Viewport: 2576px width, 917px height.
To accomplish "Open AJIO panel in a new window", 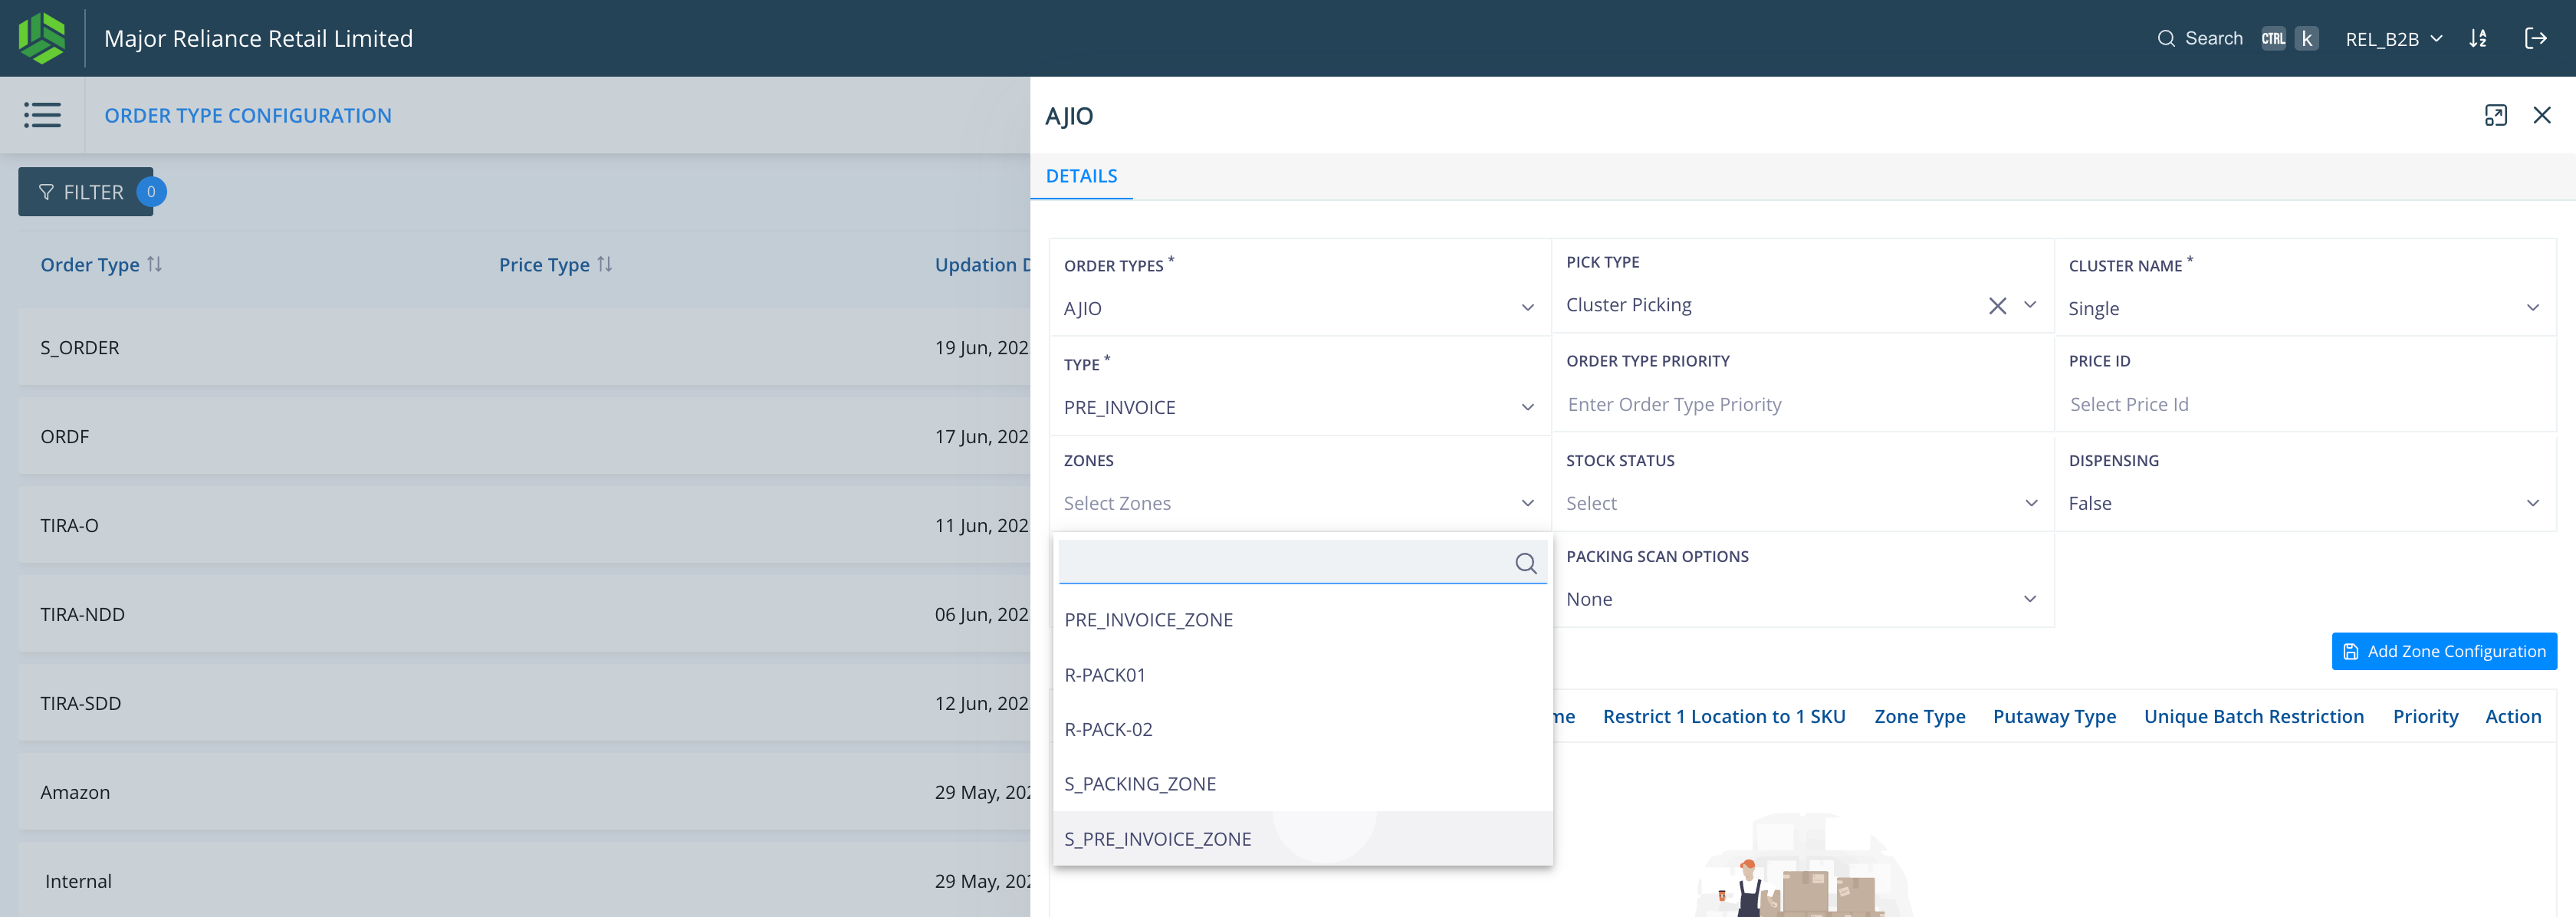I will click(x=2495, y=116).
